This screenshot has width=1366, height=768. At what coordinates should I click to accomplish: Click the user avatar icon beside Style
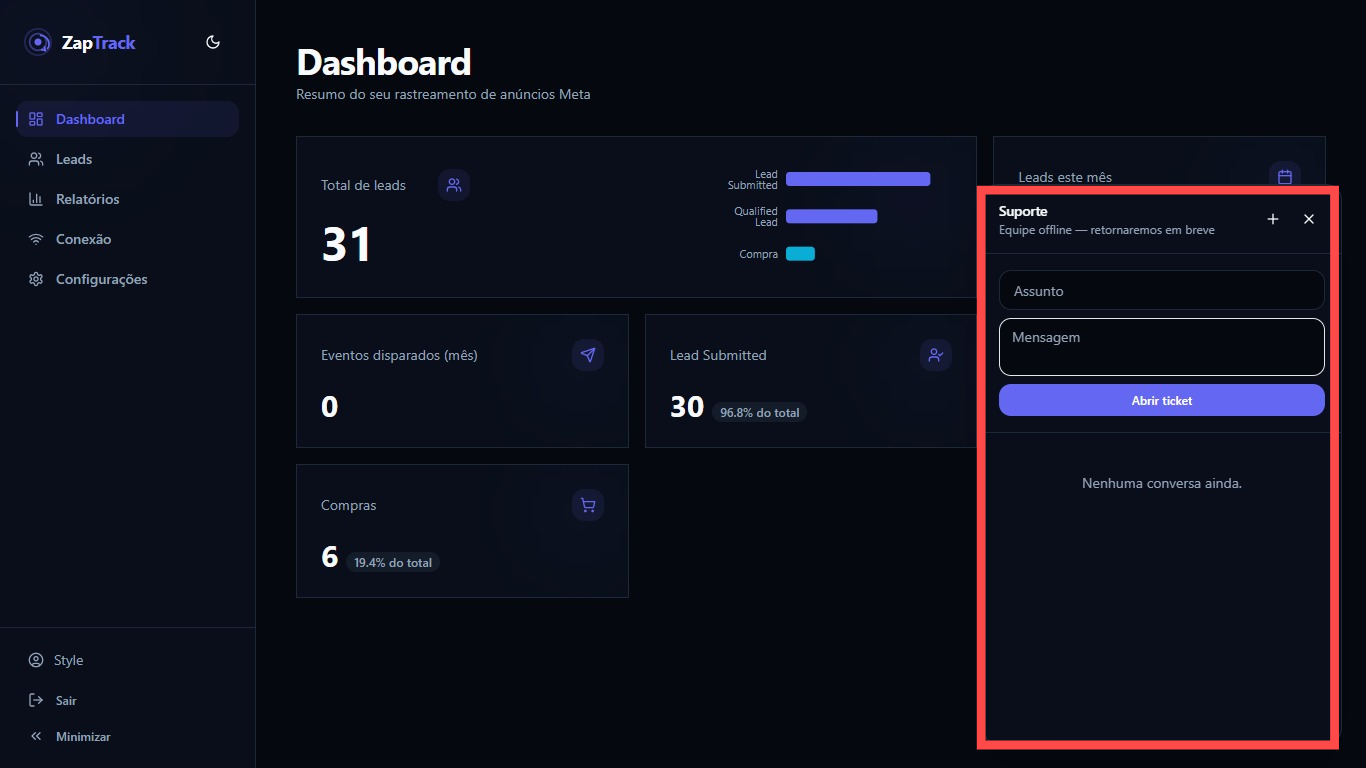click(x=36, y=660)
